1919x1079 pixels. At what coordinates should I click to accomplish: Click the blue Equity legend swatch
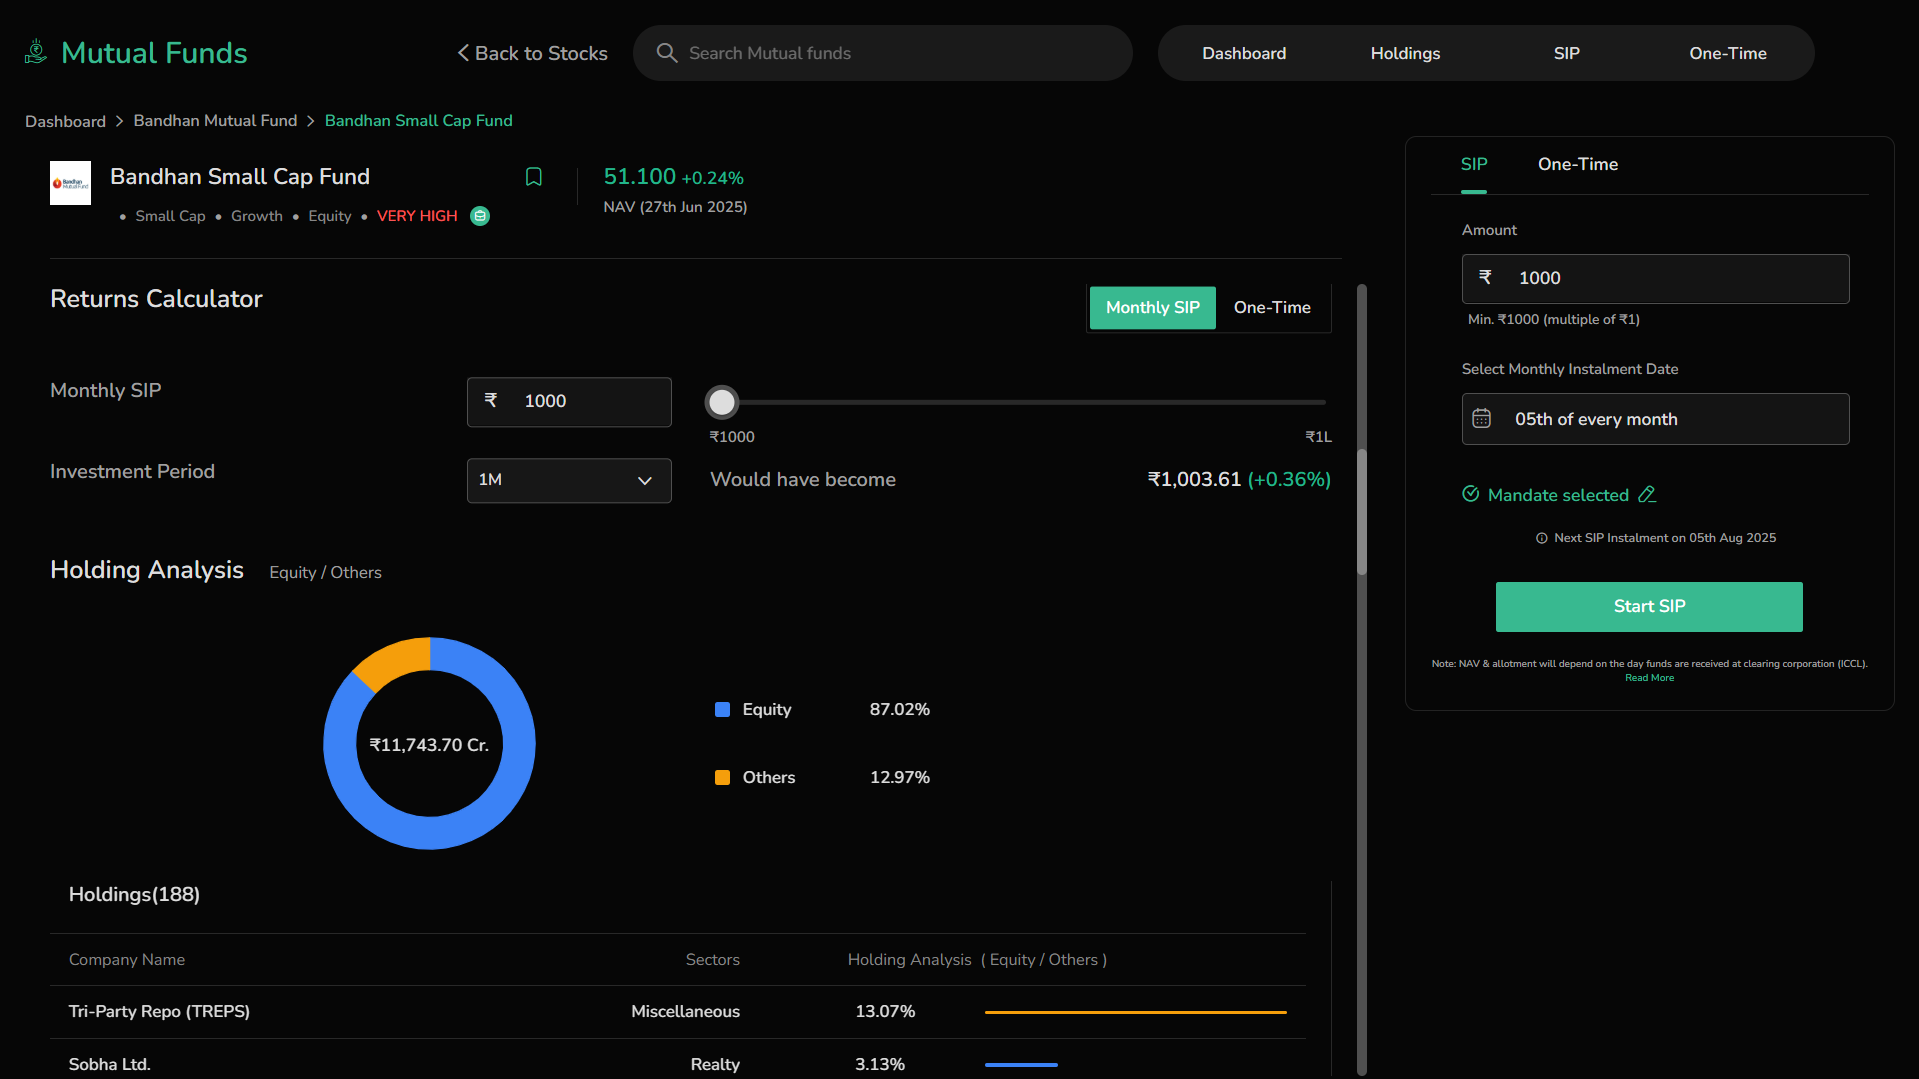point(722,710)
